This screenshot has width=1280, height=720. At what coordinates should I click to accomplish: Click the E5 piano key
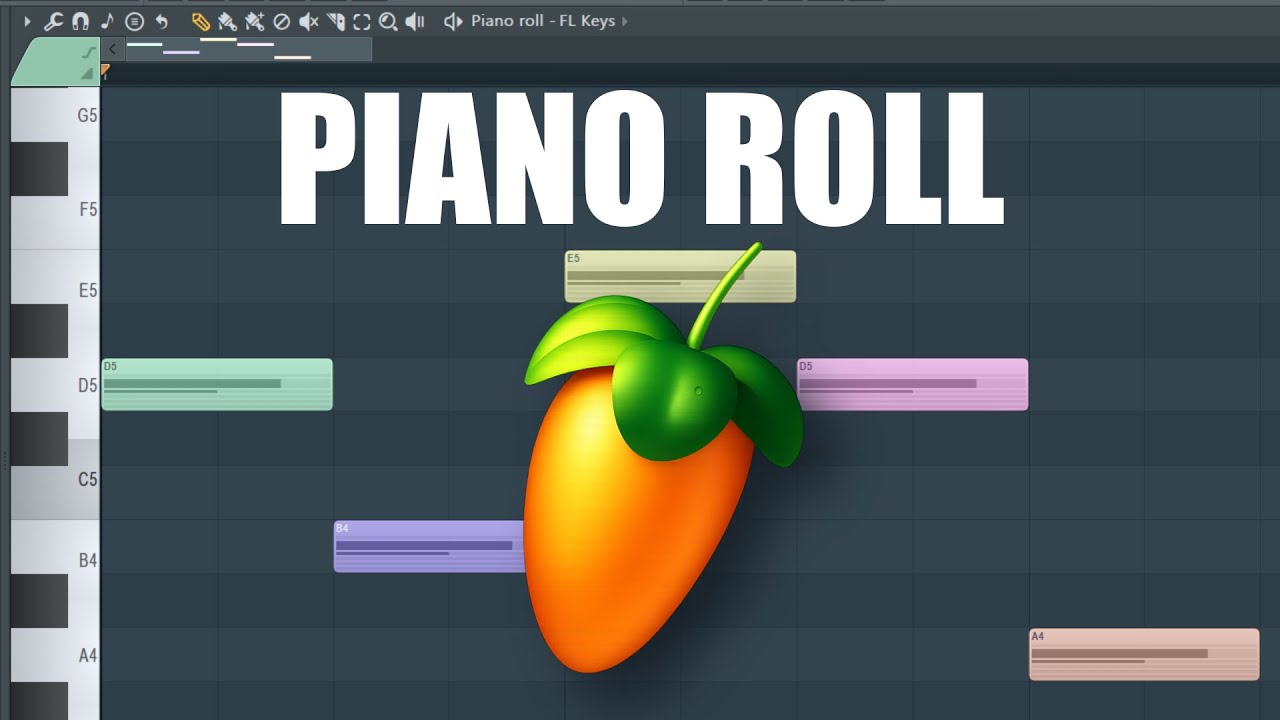[x=84, y=290]
